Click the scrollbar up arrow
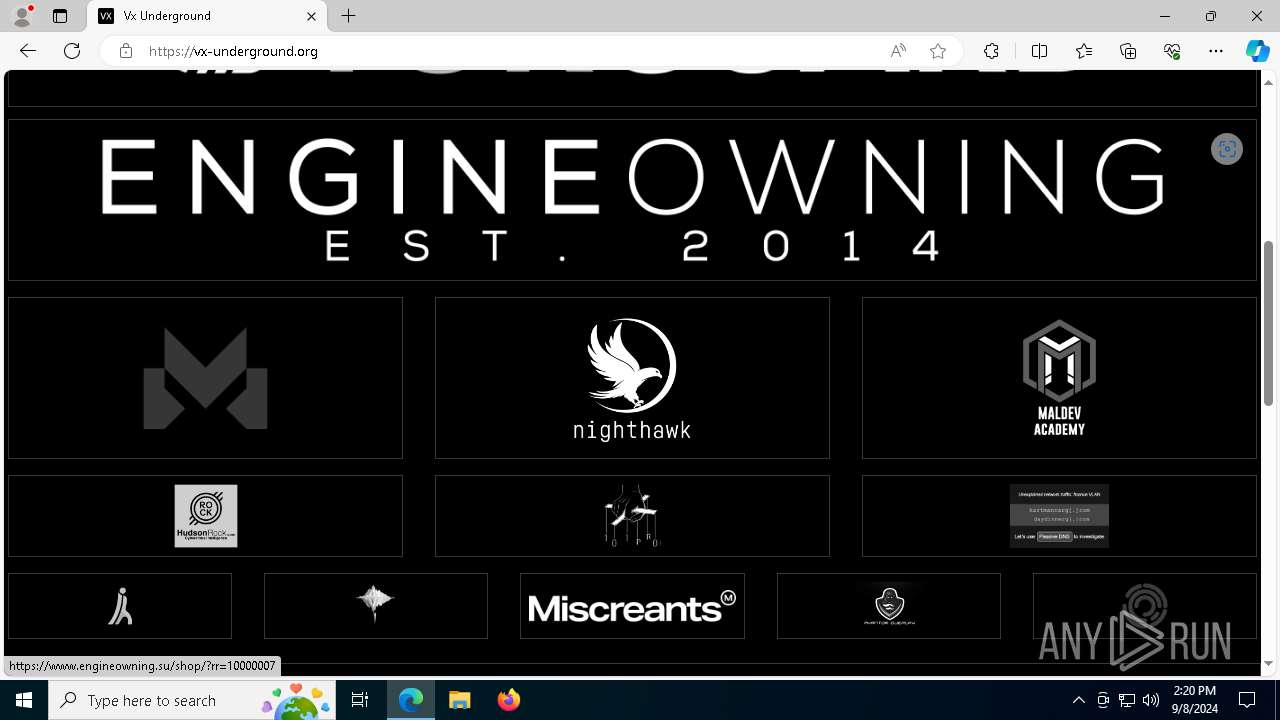Screen dimensions: 1280x720 1269,82
